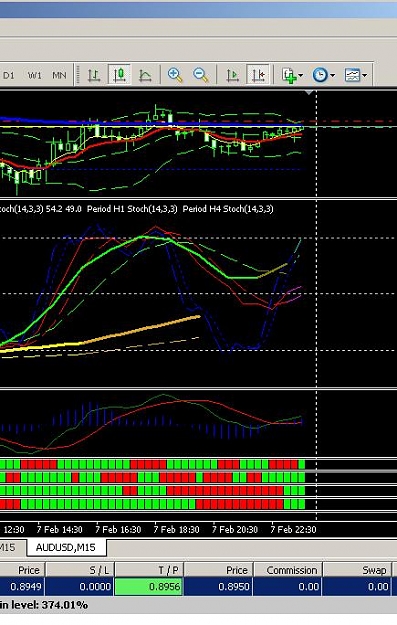The width and height of the screenshot is (397, 625).
Task: Click the chart shift triangle marker
Action: [x=309, y=92]
